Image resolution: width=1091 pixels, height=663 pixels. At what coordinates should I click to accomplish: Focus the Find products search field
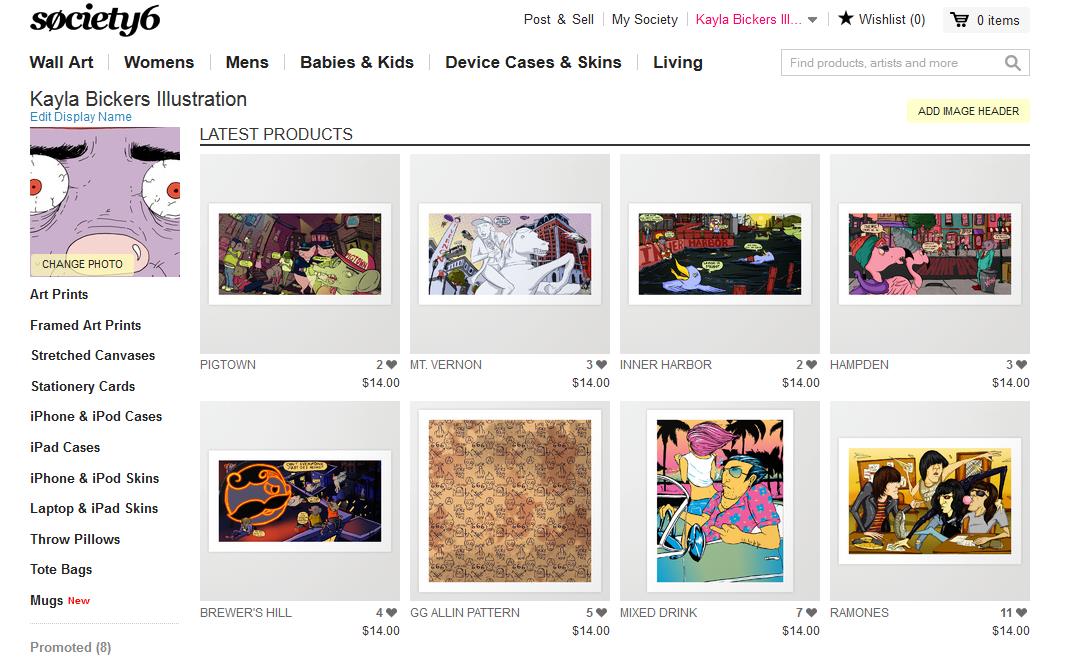click(x=893, y=63)
